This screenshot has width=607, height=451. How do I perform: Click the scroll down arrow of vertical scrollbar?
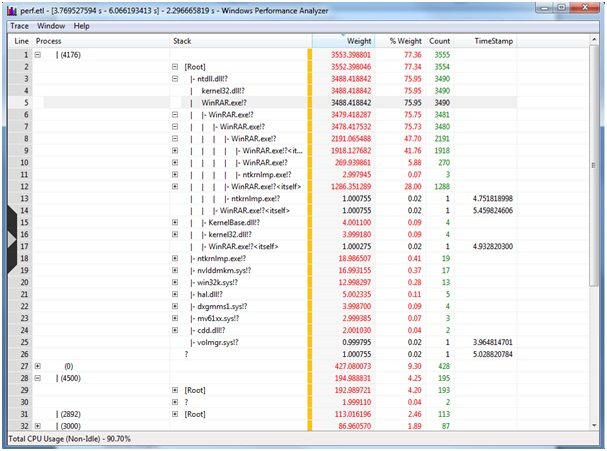coord(594,425)
